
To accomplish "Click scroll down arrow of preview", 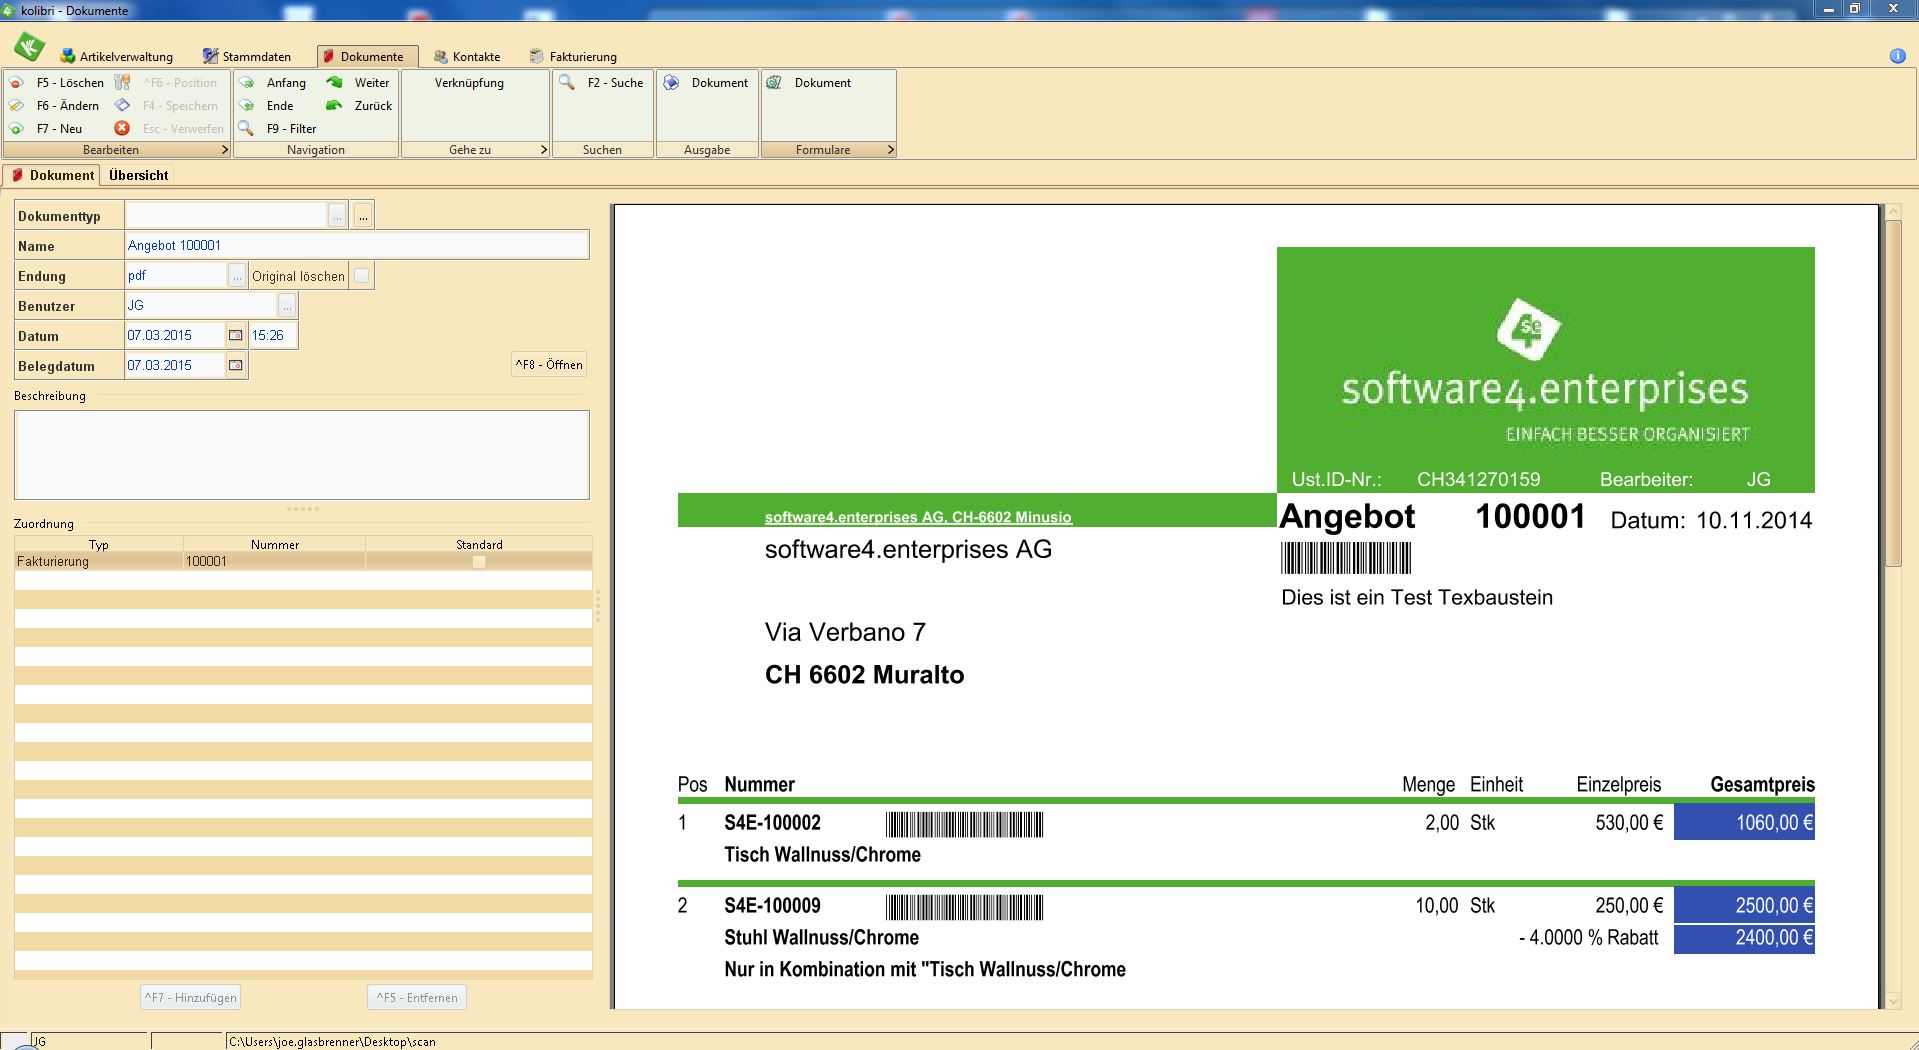I will [1893, 1000].
